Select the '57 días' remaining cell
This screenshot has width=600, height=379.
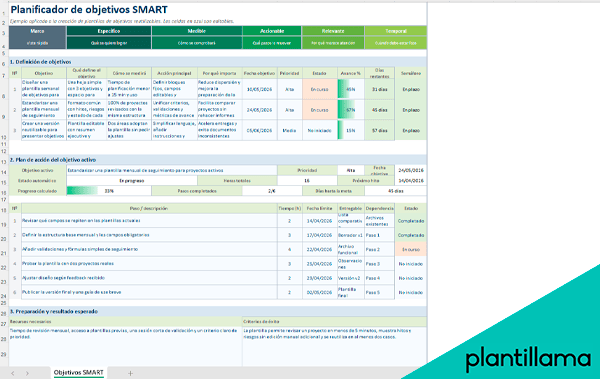pyautogui.click(x=380, y=131)
